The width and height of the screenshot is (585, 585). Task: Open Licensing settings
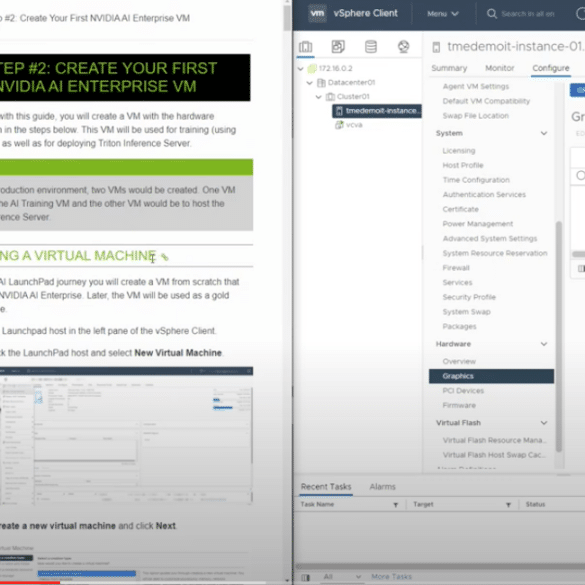pos(459,151)
